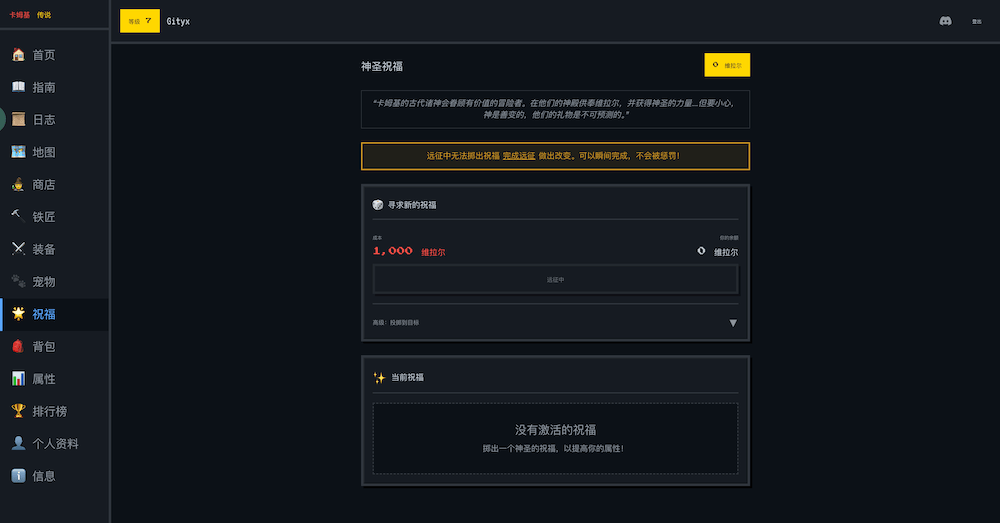Screen dimensions: 1000x523
Task: Open the 宠物 paw print icon
Action: tap(18, 281)
